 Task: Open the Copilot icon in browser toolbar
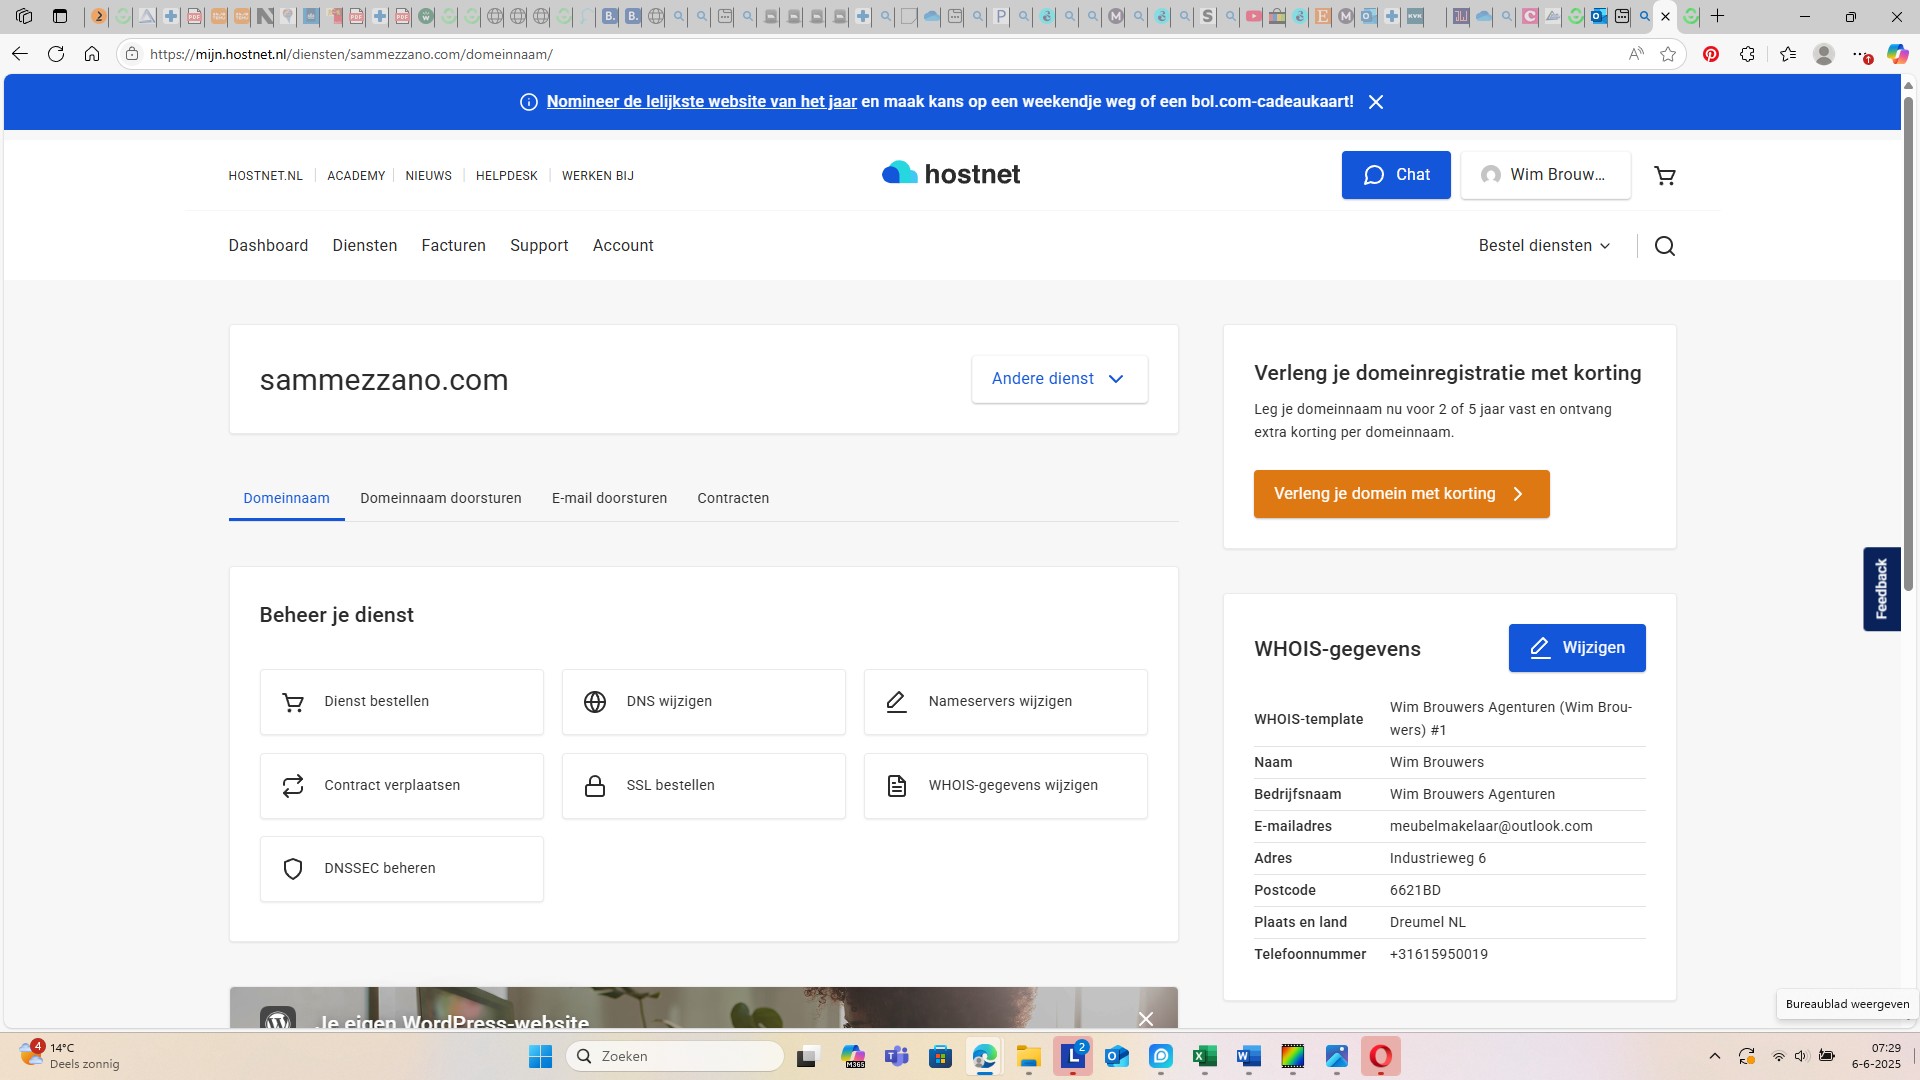click(x=1897, y=54)
